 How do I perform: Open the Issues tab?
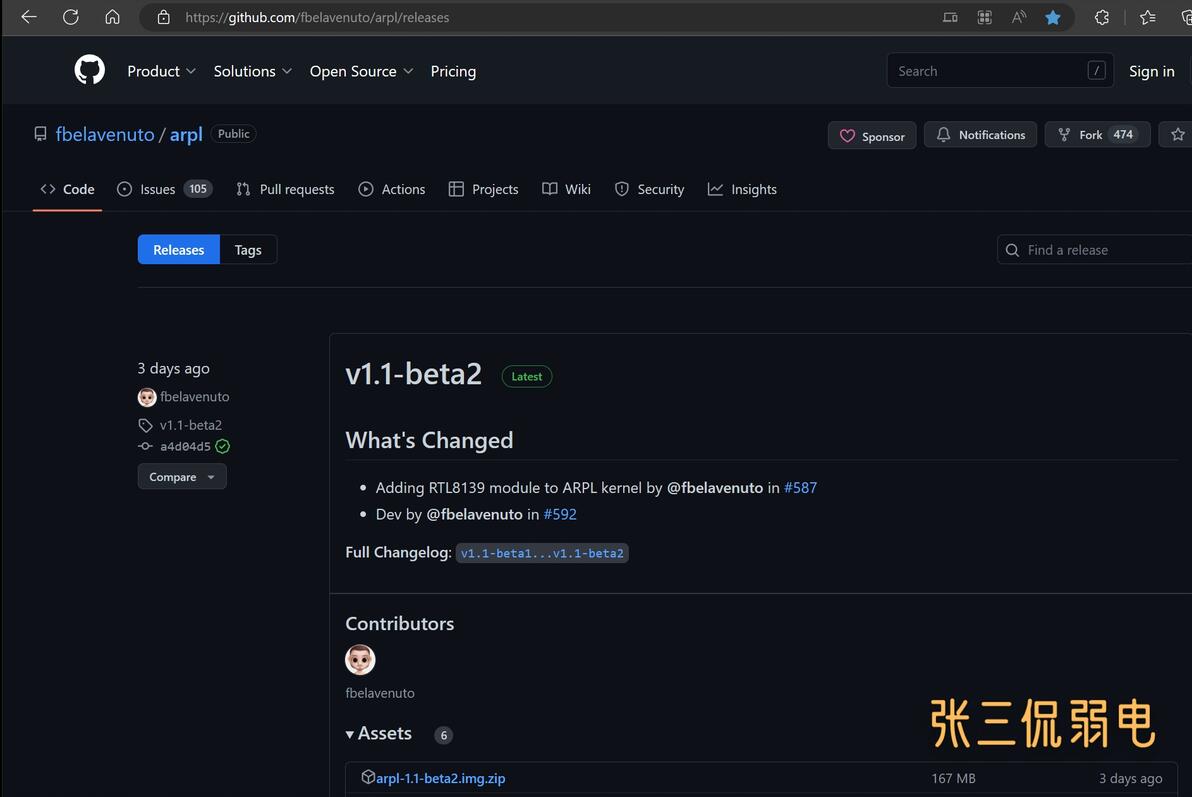coord(164,189)
